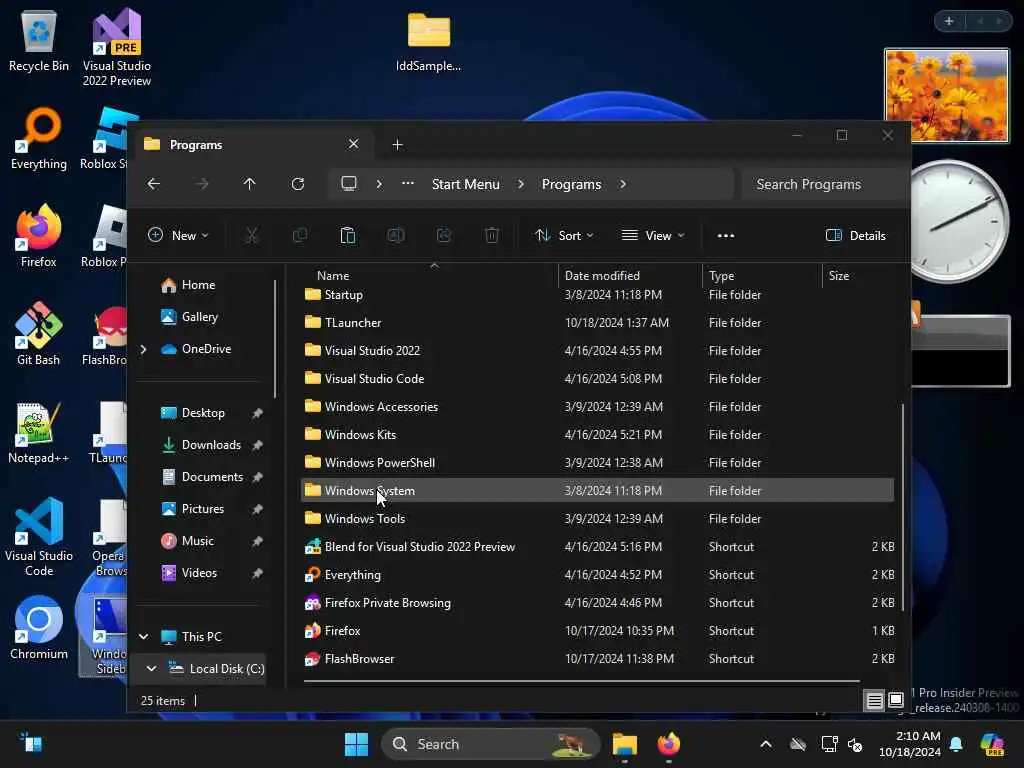Screen dimensions: 1024x768
Task: Select the TLauncher folder row
Action: tap(597, 323)
